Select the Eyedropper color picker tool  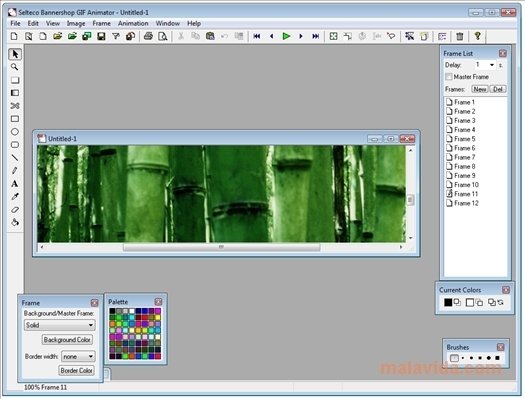click(x=15, y=197)
